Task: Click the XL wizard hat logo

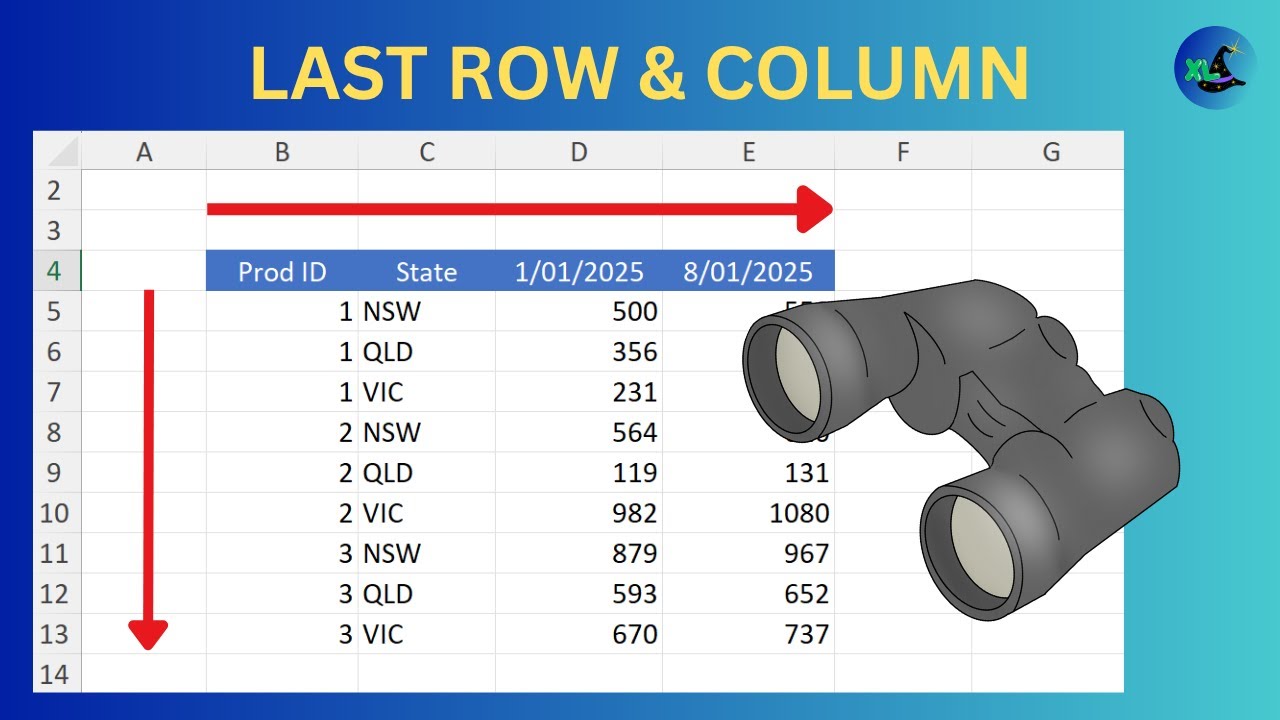Action: click(1215, 68)
